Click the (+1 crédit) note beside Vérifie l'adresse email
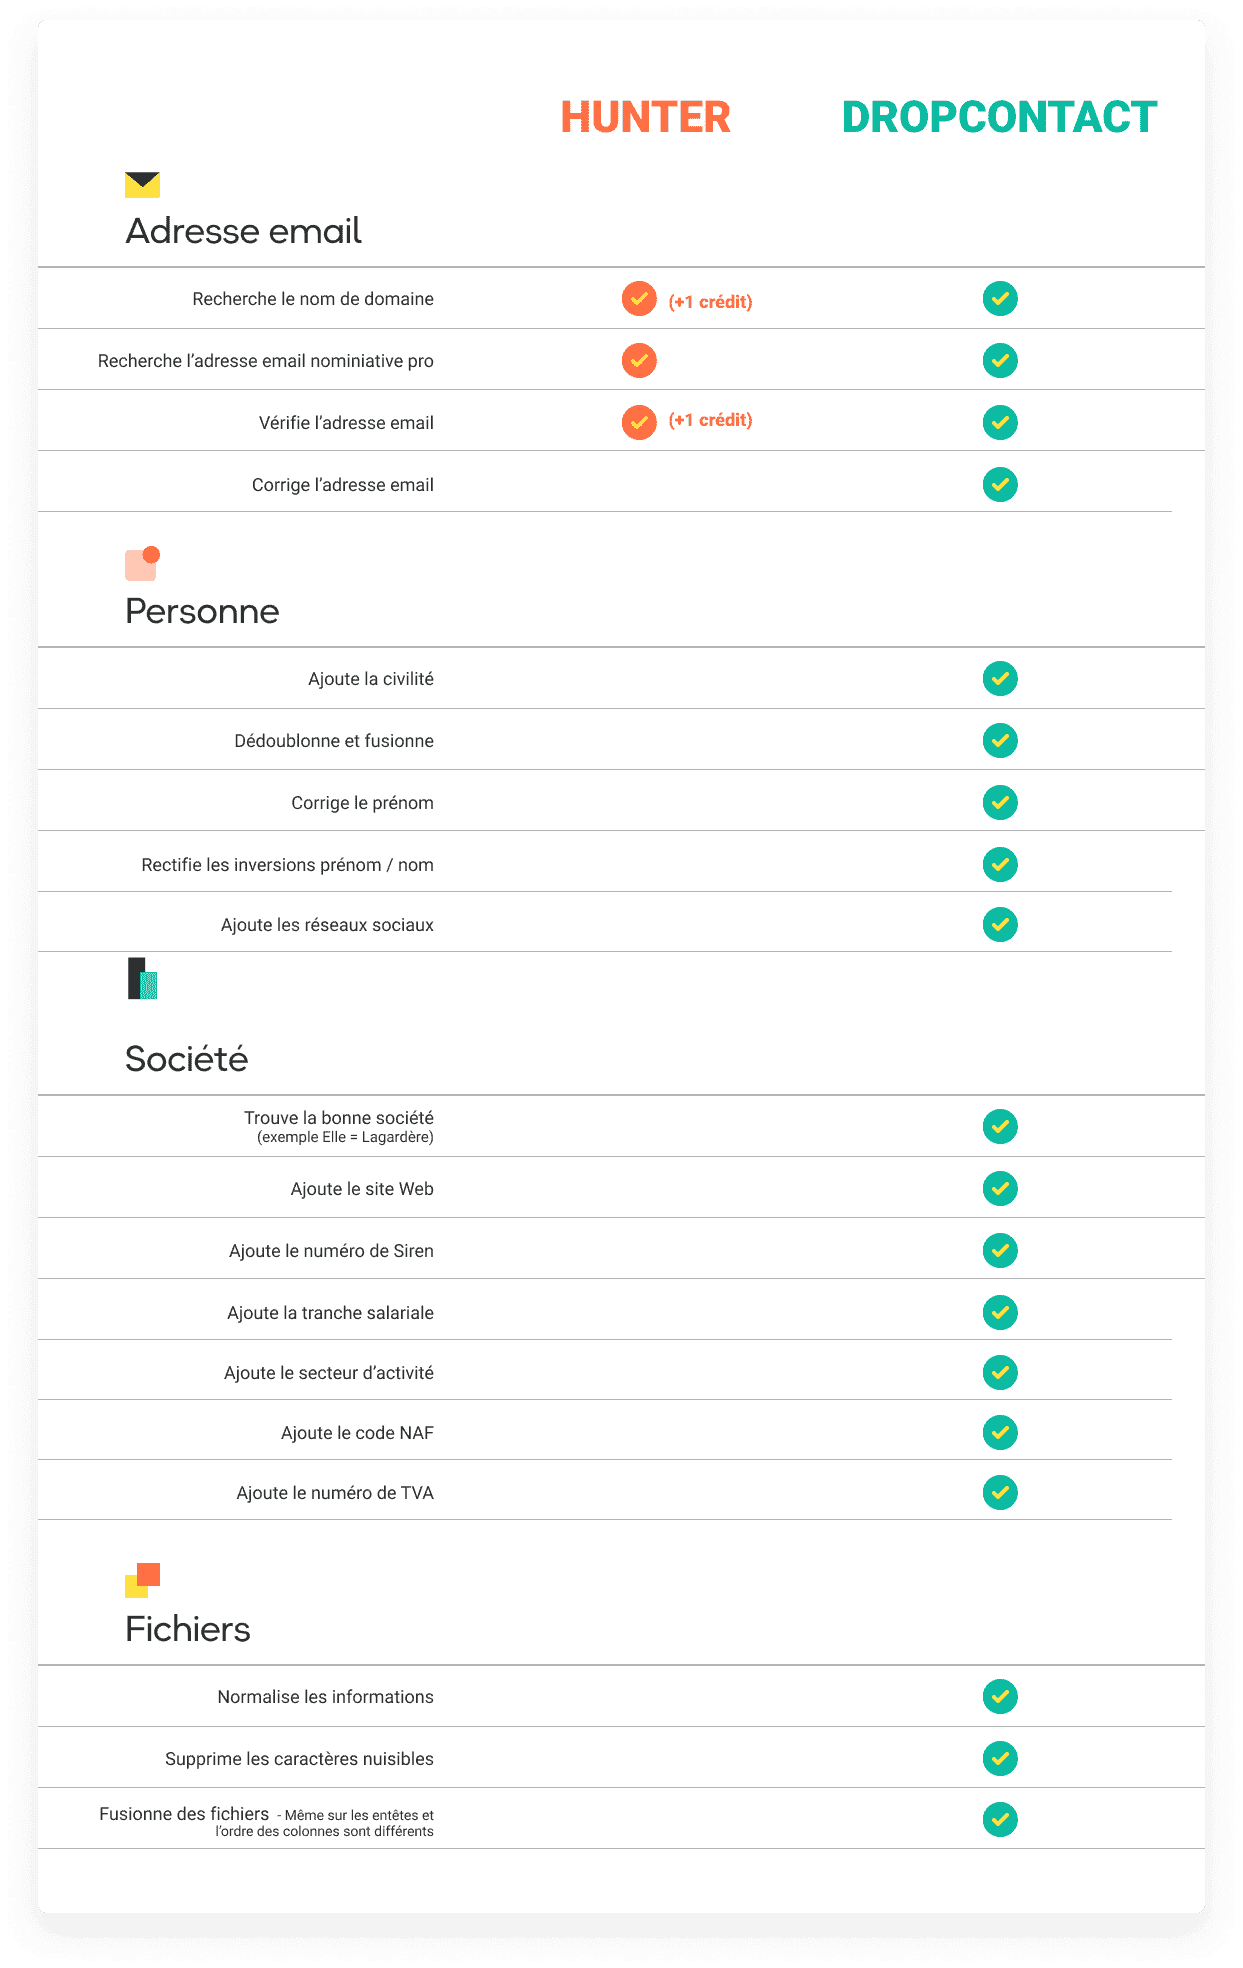Image resolution: width=1243 pixels, height=1968 pixels. (x=710, y=420)
